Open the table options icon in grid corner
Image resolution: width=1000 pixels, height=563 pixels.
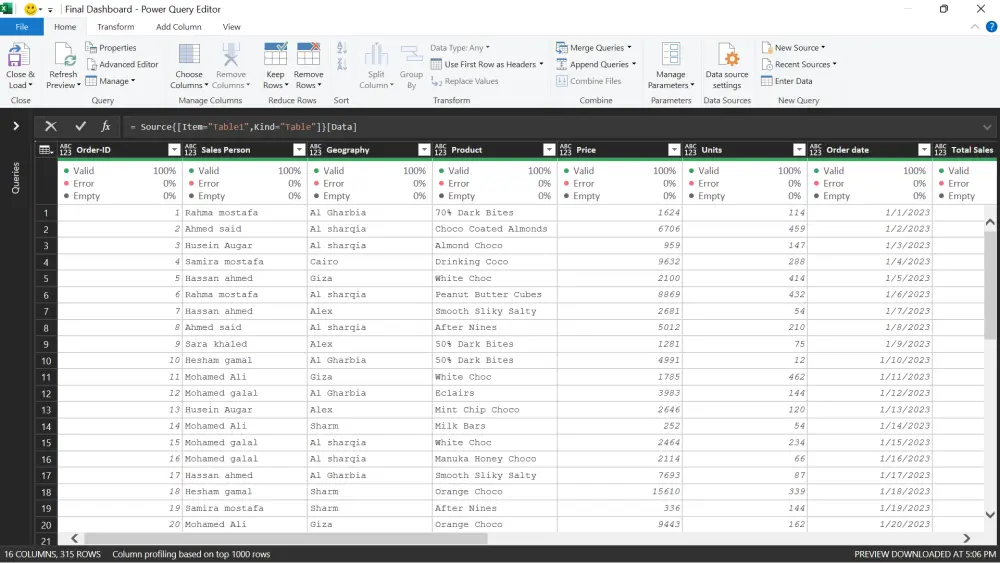click(46, 150)
